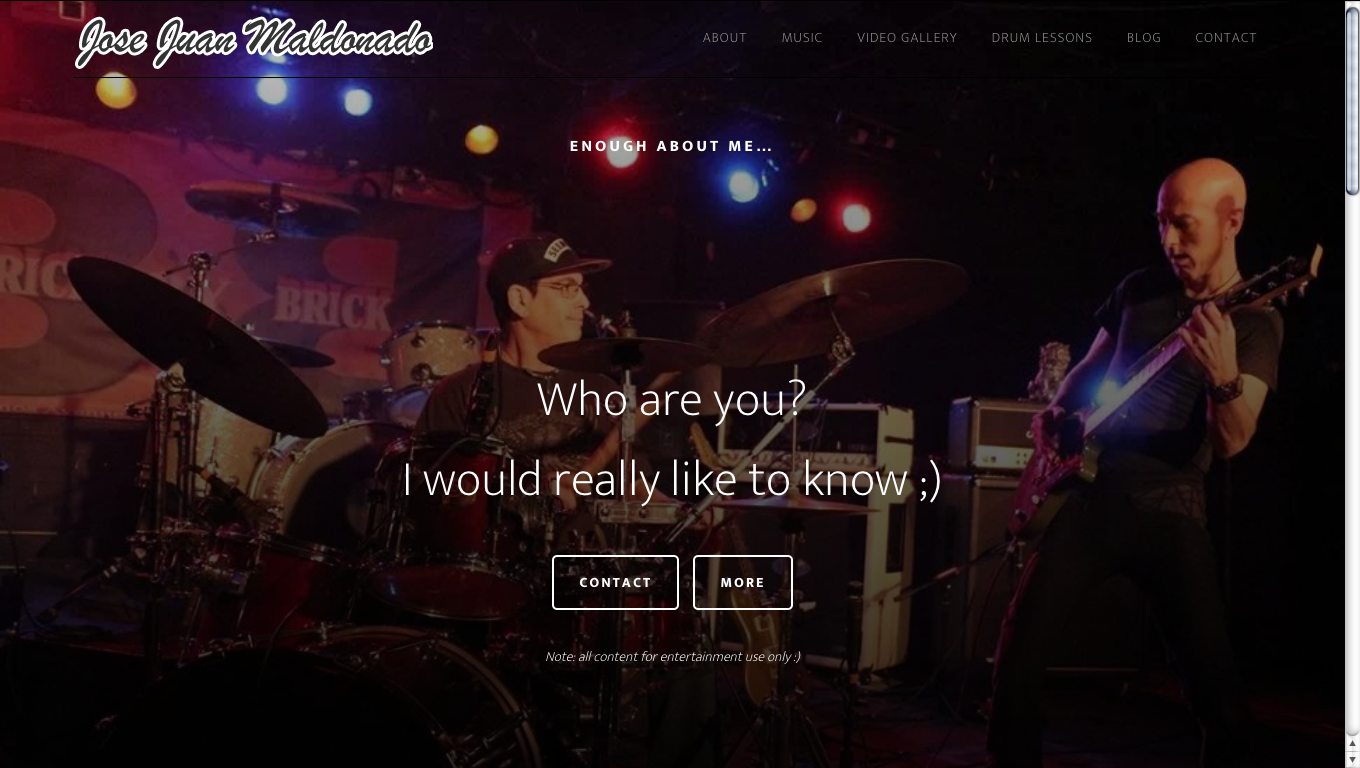Open the Video Gallery nav link
The height and width of the screenshot is (768, 1360).
click(x=907, y=38)
